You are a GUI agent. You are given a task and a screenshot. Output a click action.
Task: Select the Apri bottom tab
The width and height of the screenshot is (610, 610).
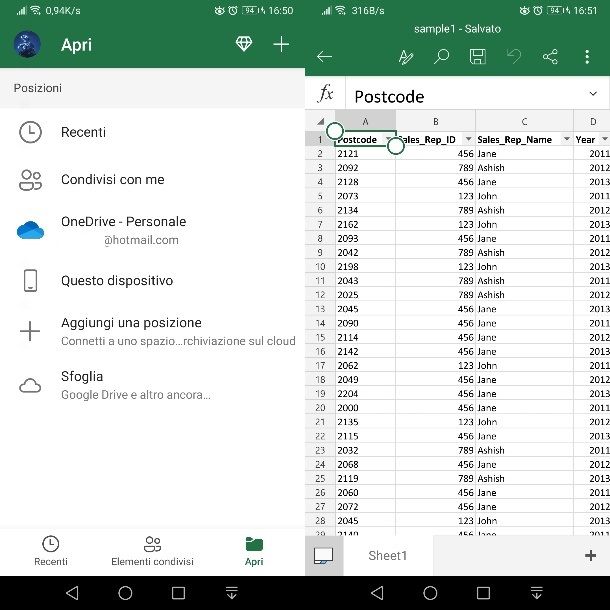click(x=254, y=550)
